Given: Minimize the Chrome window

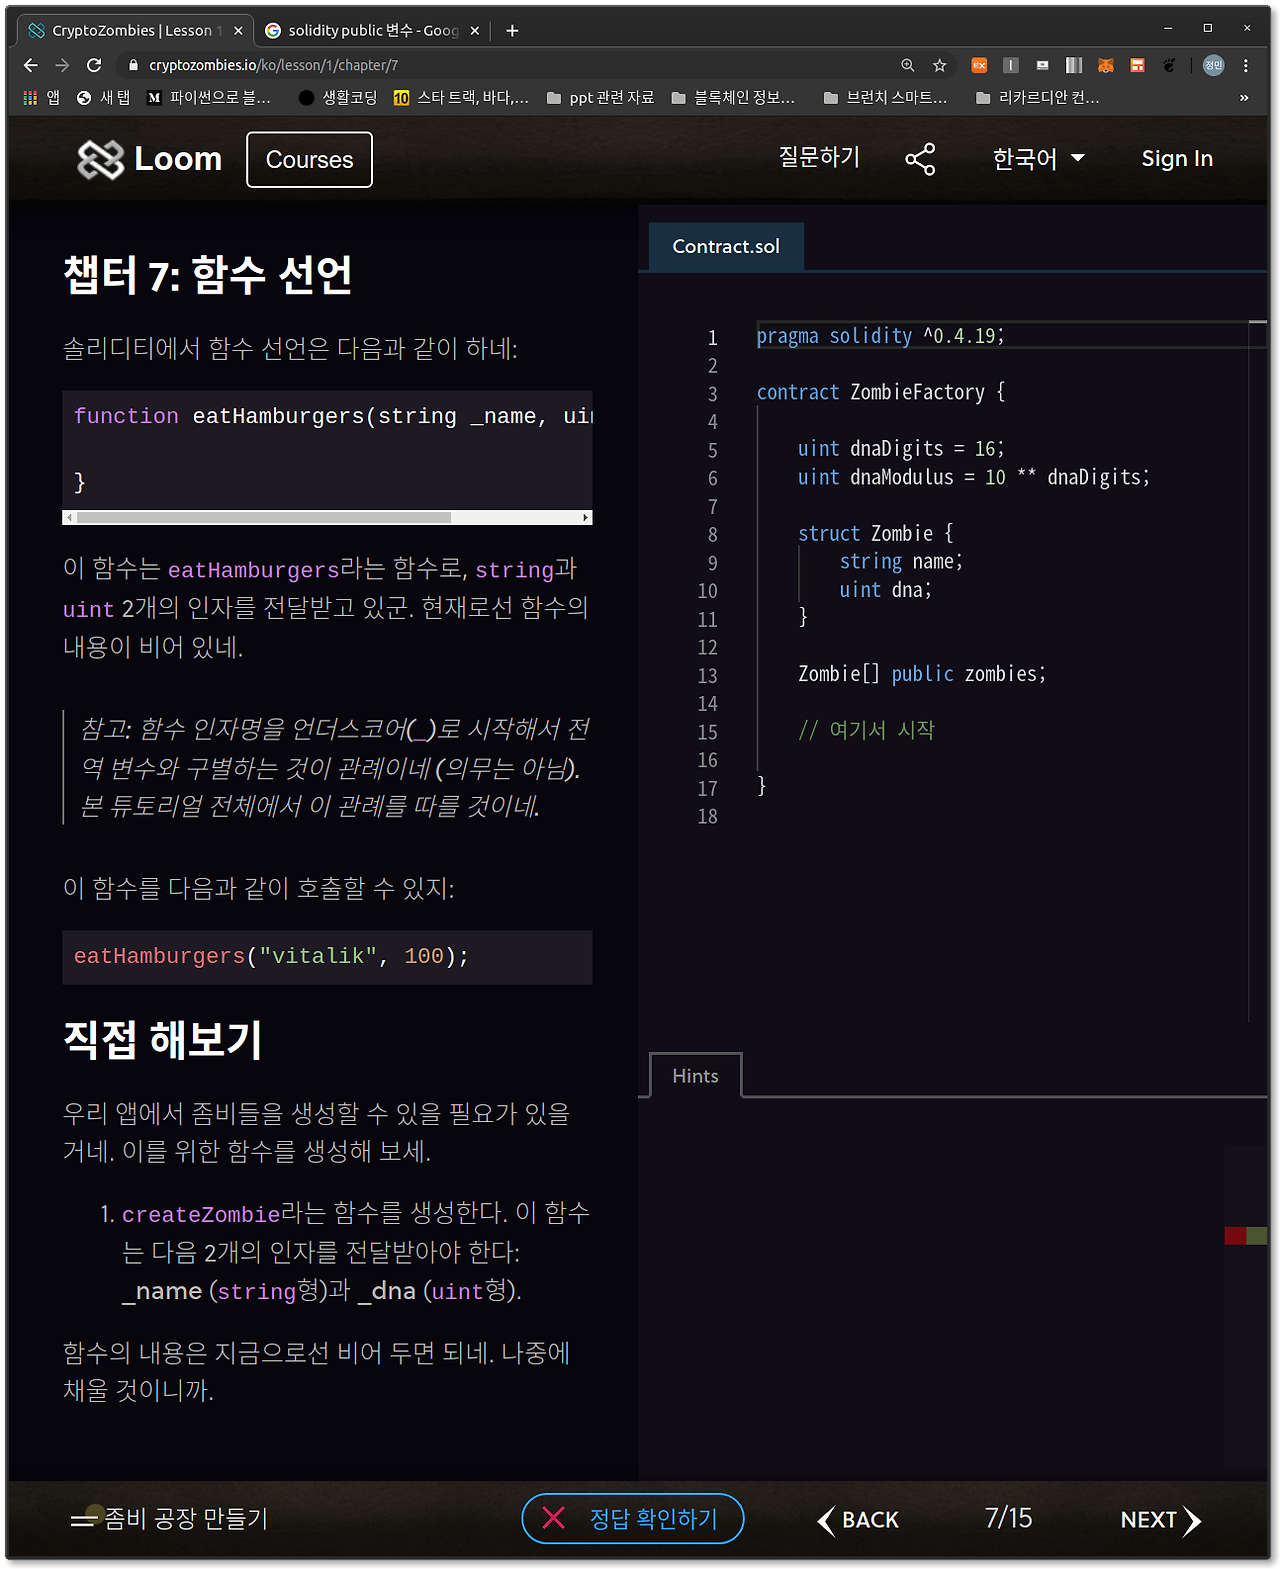Looking at the screenshot, I should (1168, 28).
